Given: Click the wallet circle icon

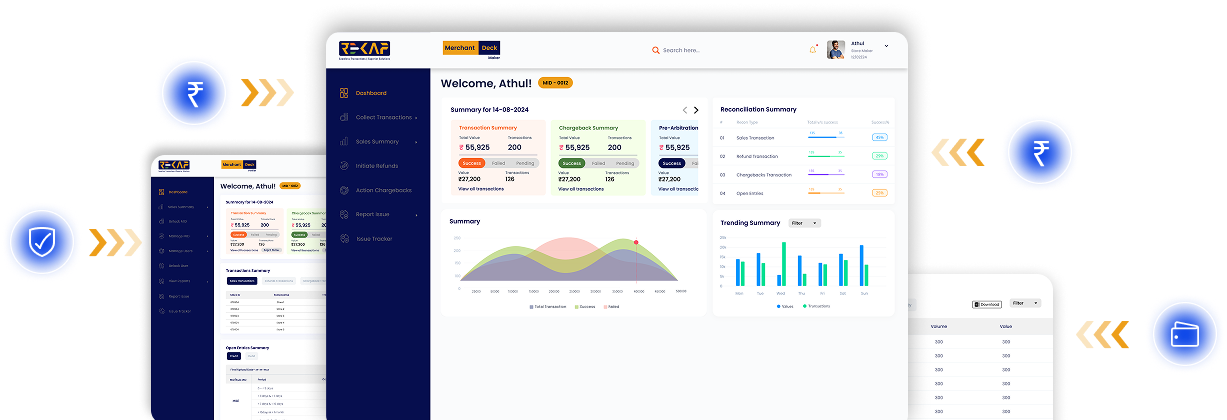Looking at the screenshot, I should [1183, 335].
